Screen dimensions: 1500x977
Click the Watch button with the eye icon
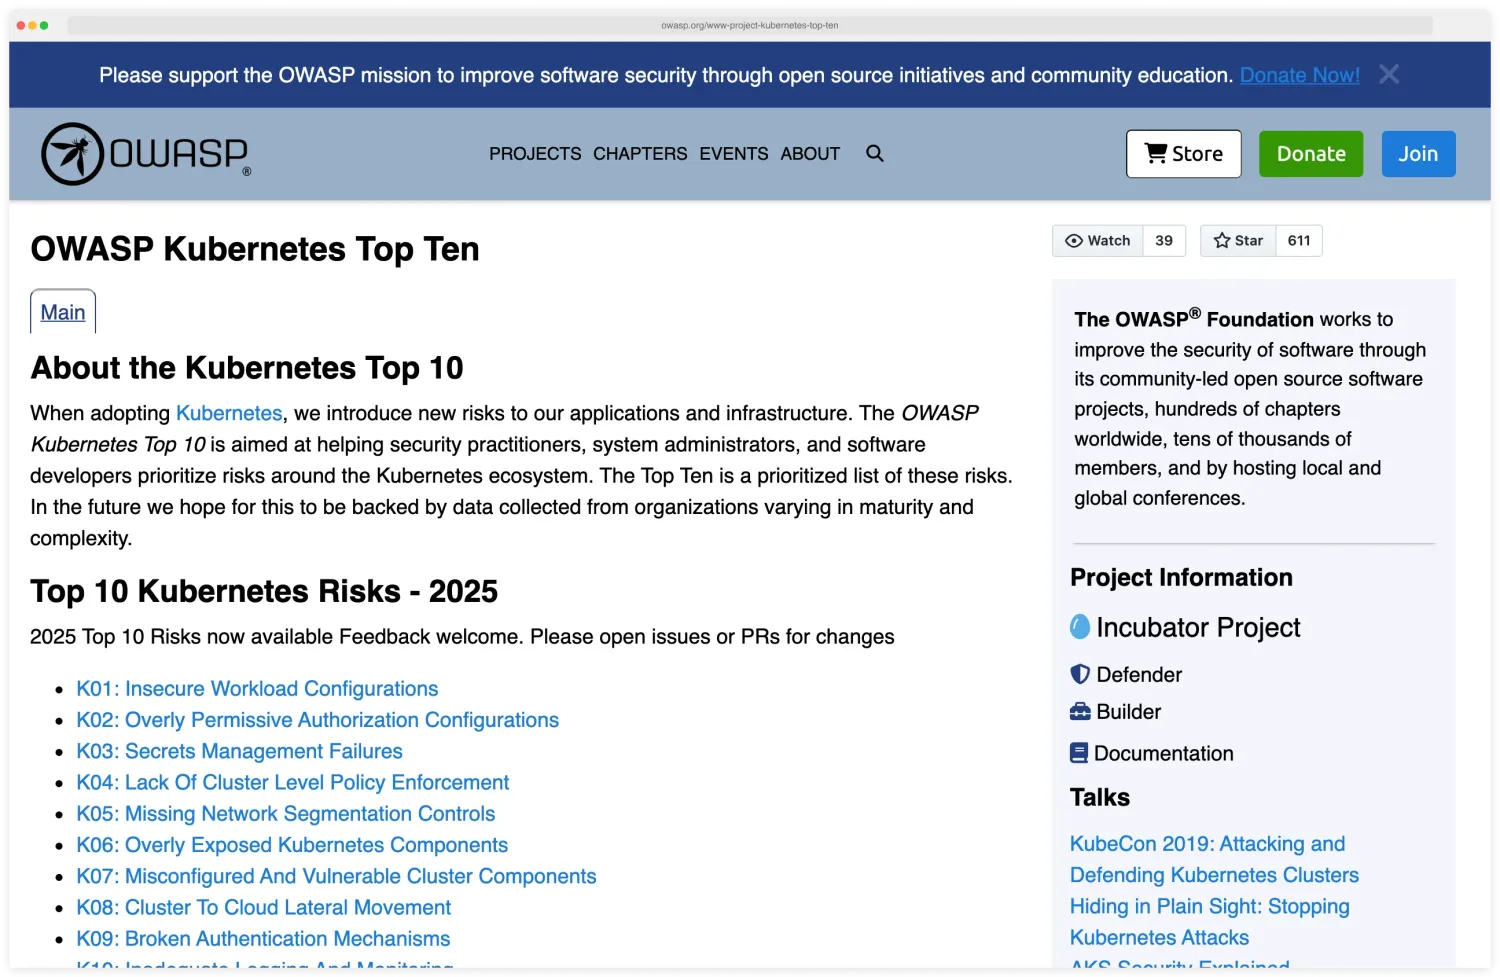coord(1098,241)
